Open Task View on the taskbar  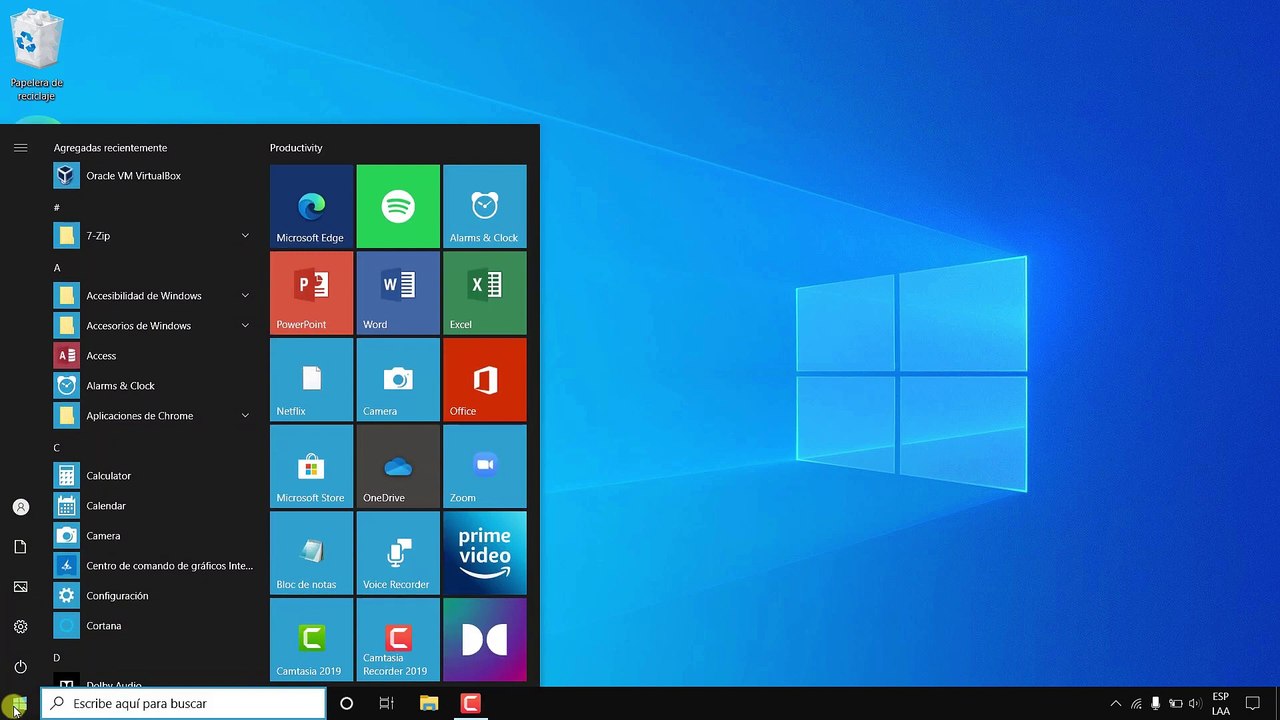tap(386, 704)
